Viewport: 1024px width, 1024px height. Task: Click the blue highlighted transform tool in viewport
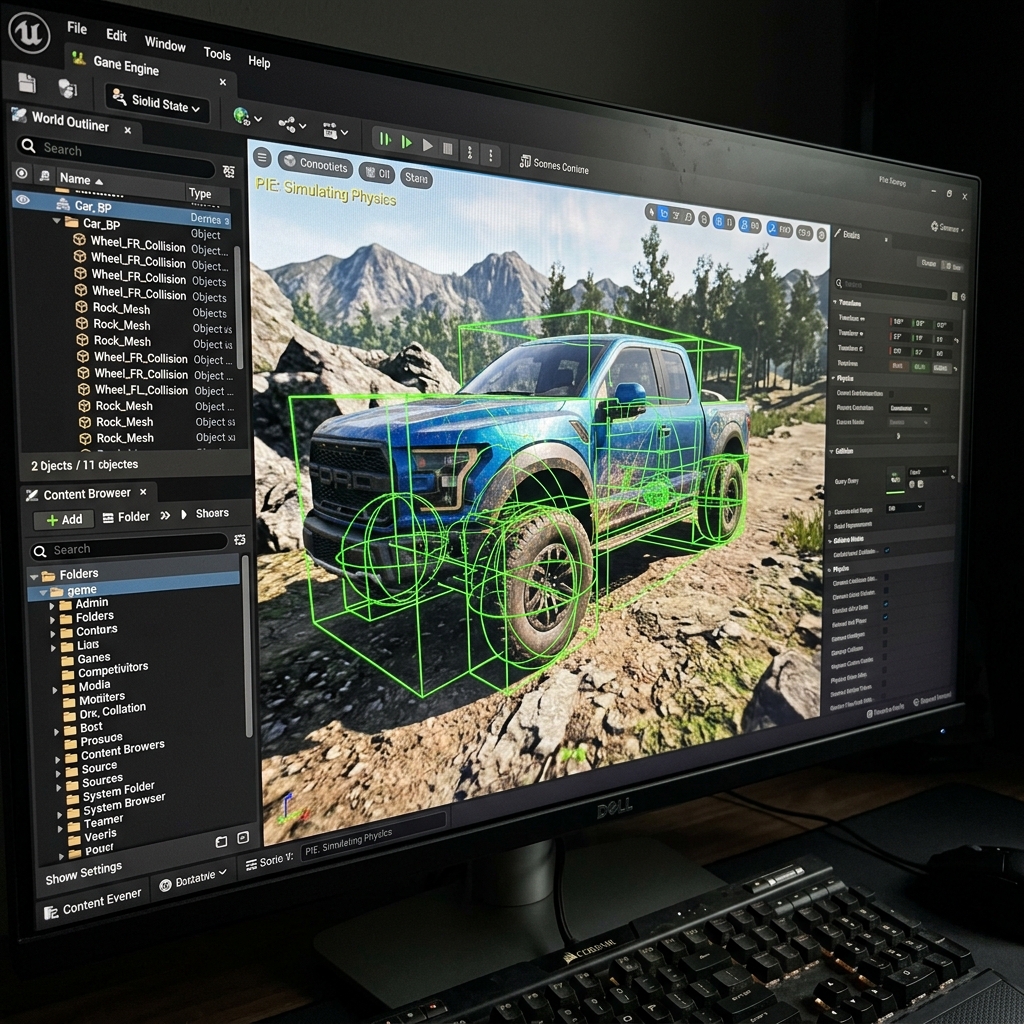[x=664, y=214]
